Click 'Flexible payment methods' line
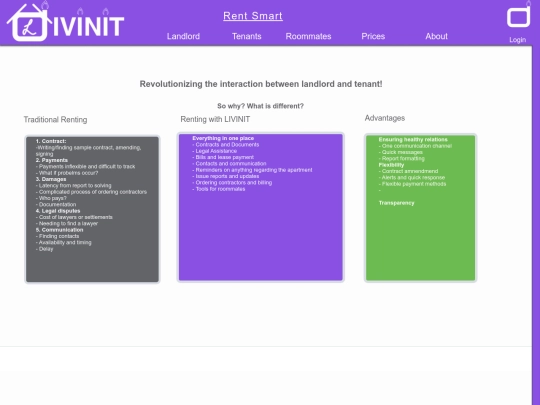 [412, 184]
